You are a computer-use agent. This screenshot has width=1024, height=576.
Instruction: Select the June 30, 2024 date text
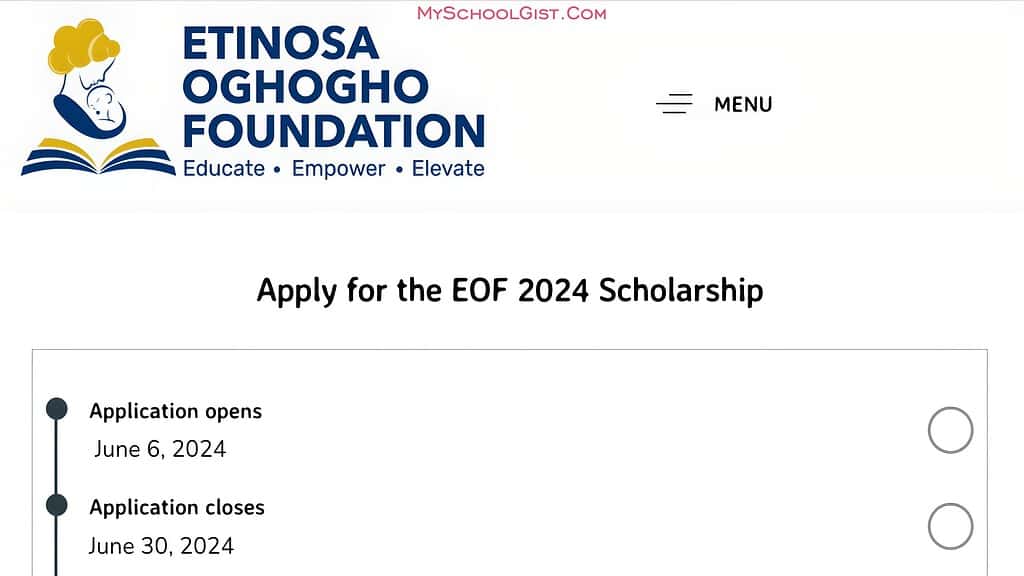161,546
